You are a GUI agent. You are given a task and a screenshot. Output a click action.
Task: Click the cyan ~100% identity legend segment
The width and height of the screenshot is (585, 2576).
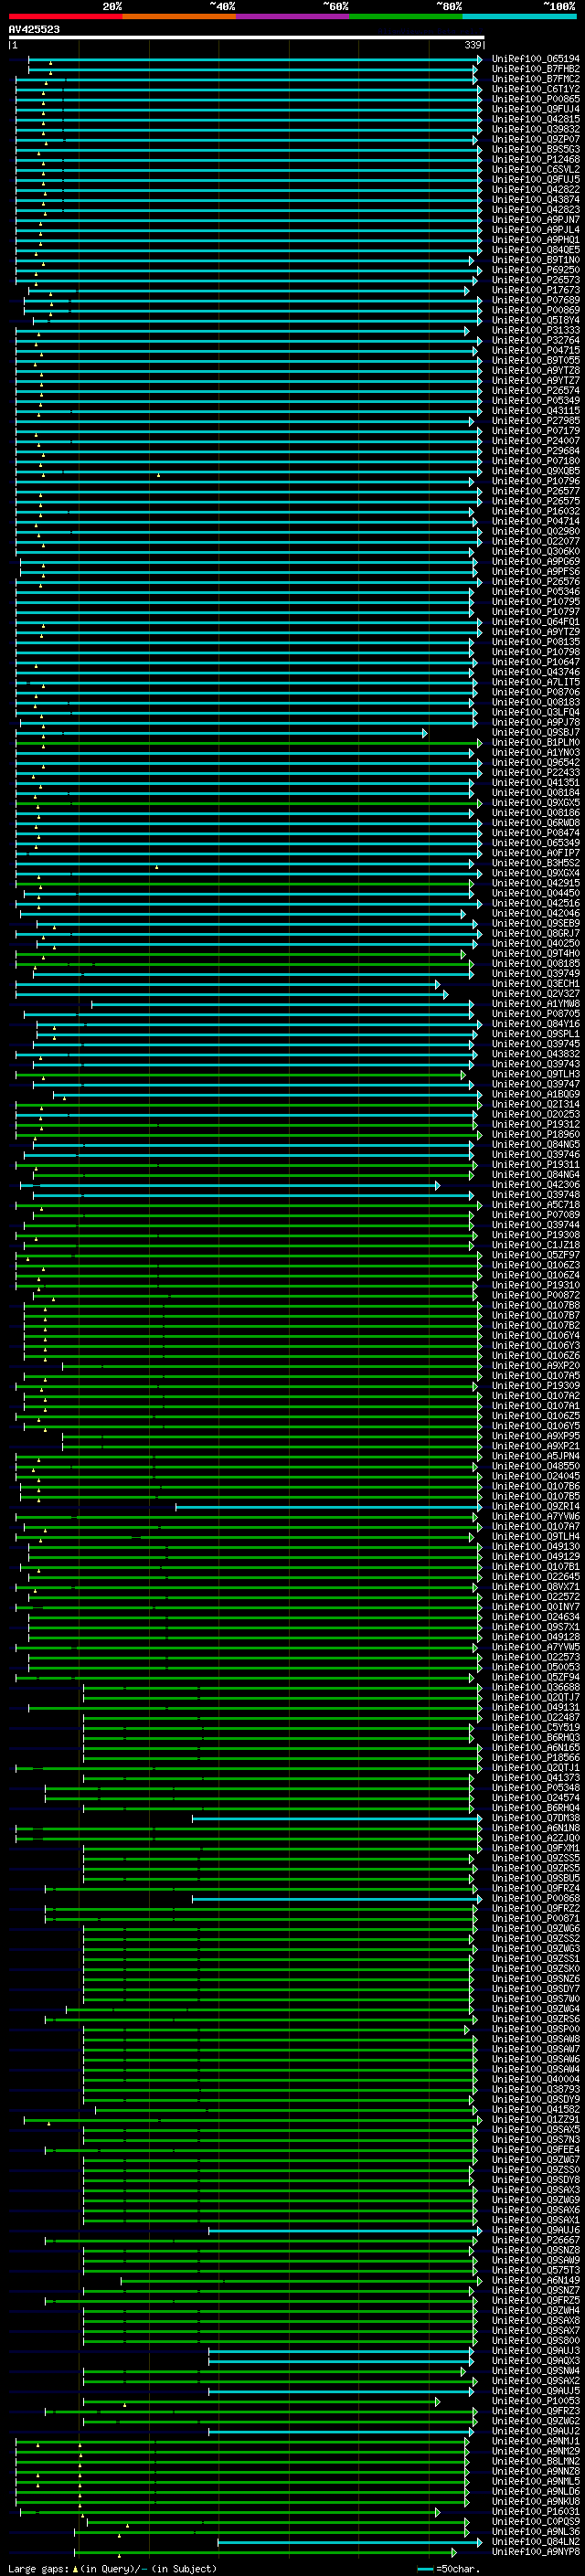520,16
